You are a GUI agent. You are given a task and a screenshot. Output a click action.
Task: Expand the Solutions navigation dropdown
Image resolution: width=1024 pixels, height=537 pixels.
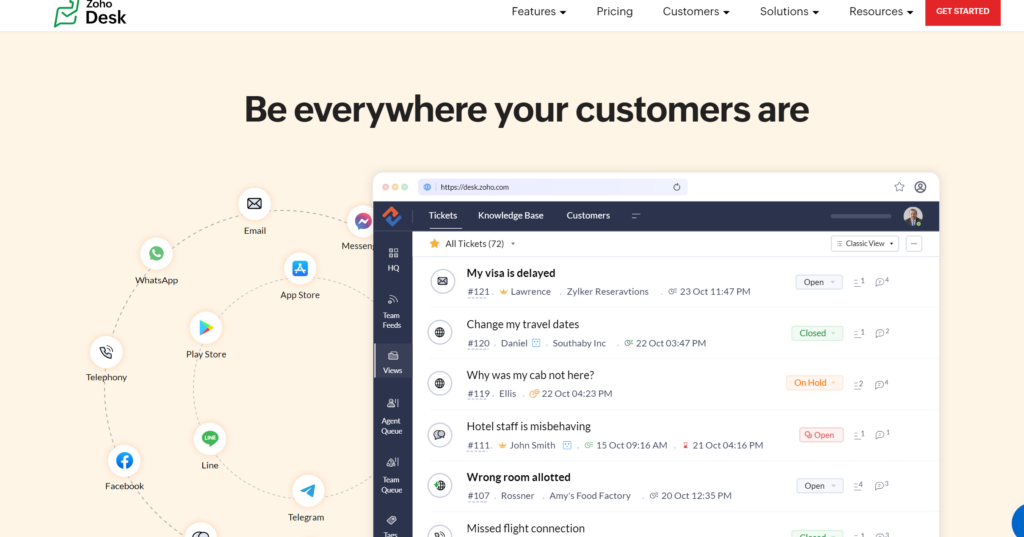(788, 12)
